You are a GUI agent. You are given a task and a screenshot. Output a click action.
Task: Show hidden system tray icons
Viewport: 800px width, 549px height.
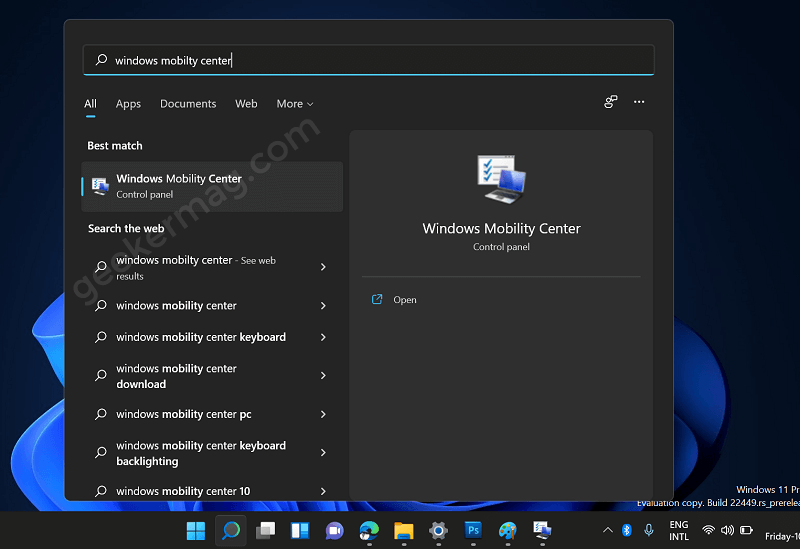(x=608, y=530)
